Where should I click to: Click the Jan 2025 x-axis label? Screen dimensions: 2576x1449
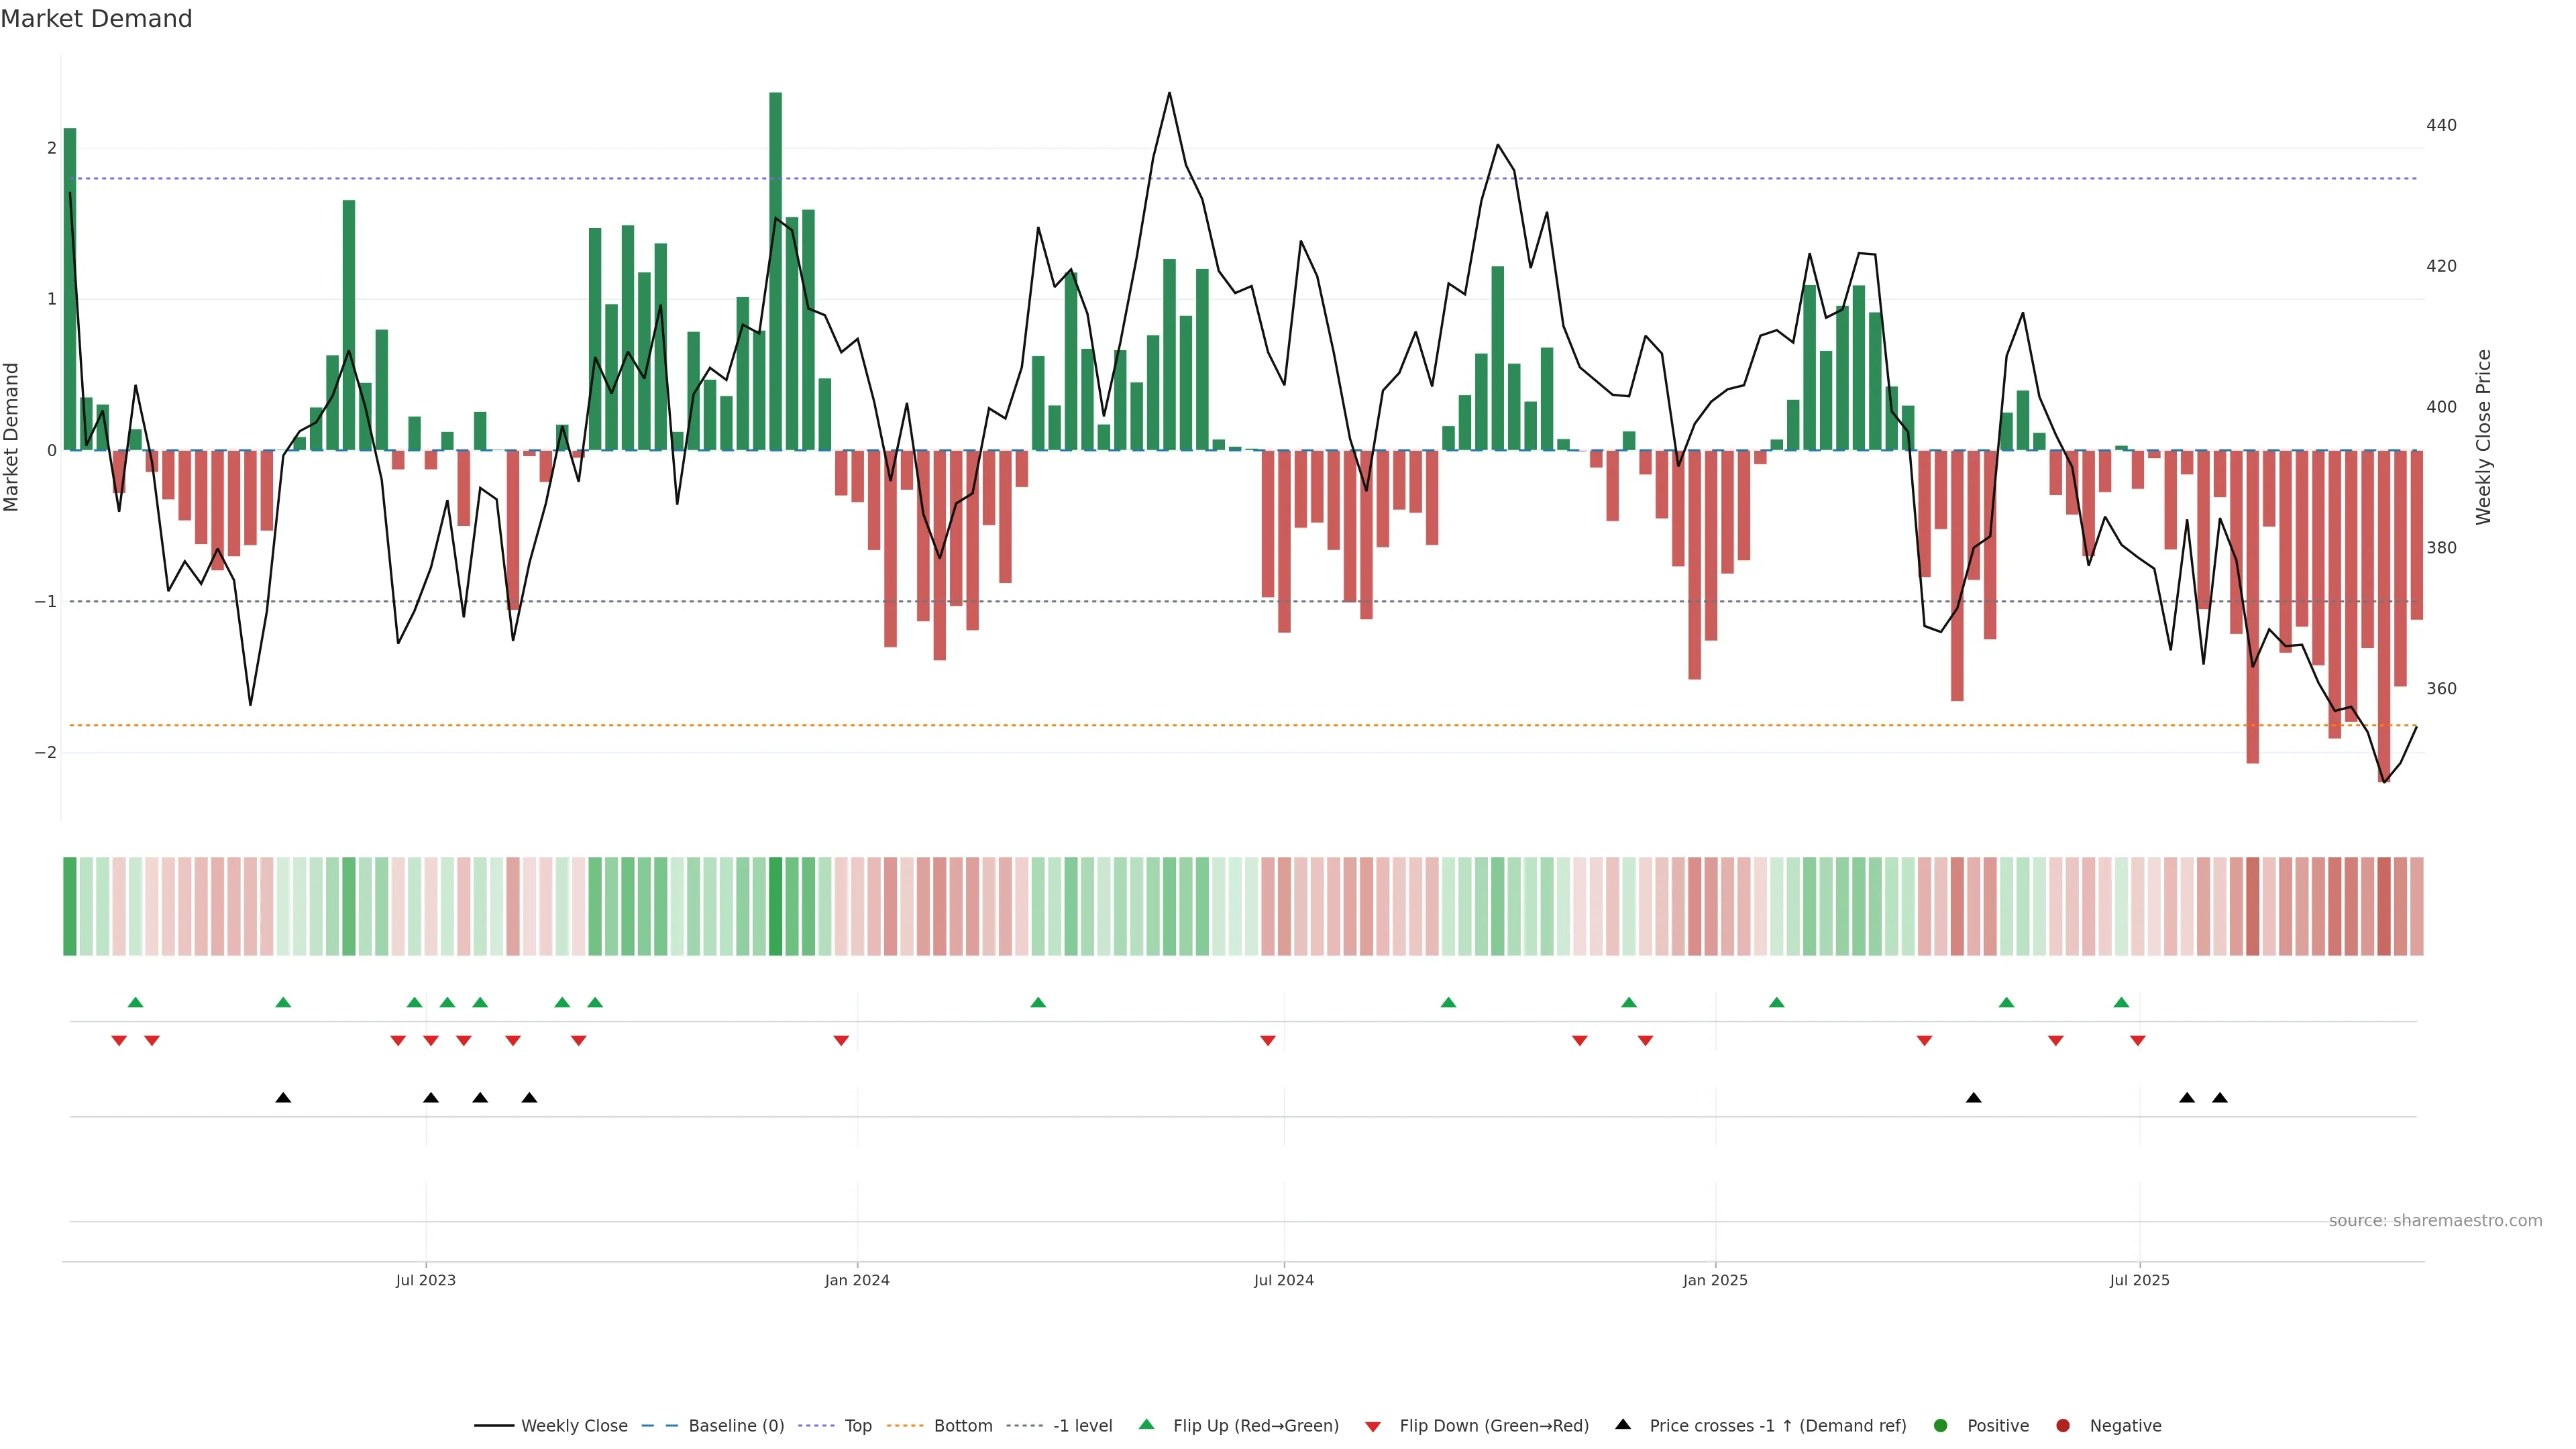tap(1714, 1280)
